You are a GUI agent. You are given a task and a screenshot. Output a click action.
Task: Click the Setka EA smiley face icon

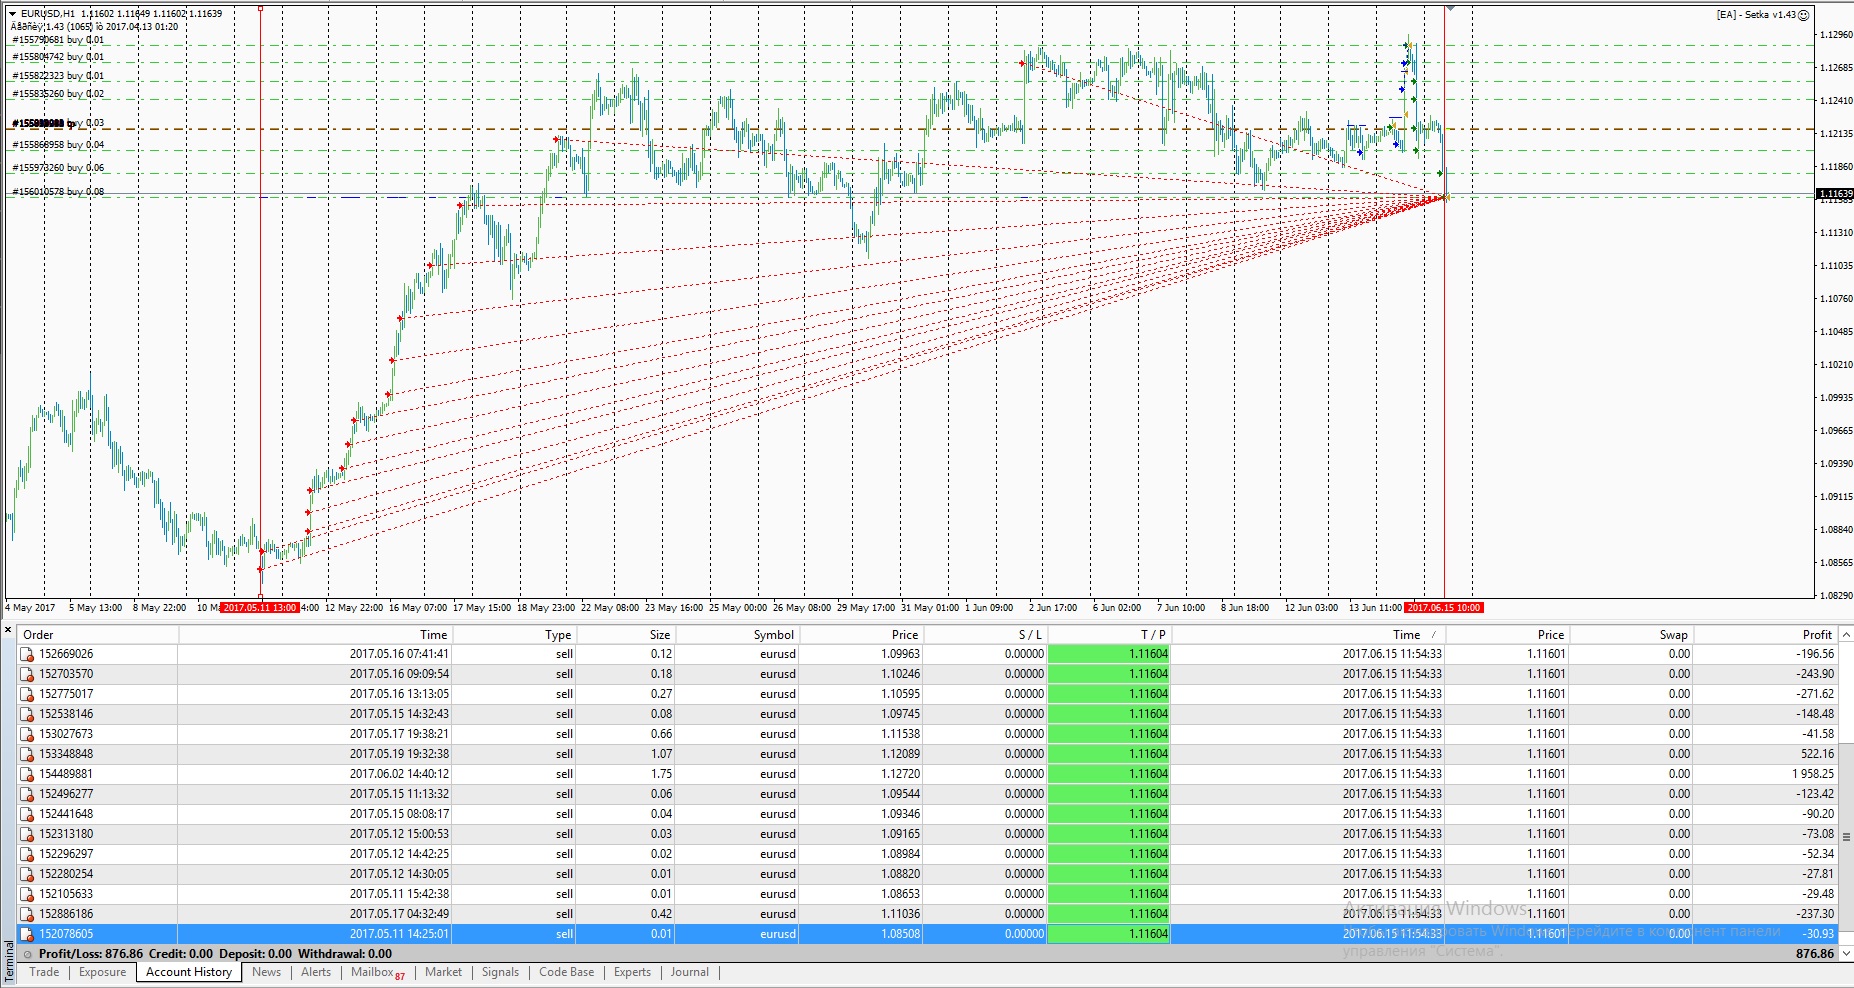1804,15
